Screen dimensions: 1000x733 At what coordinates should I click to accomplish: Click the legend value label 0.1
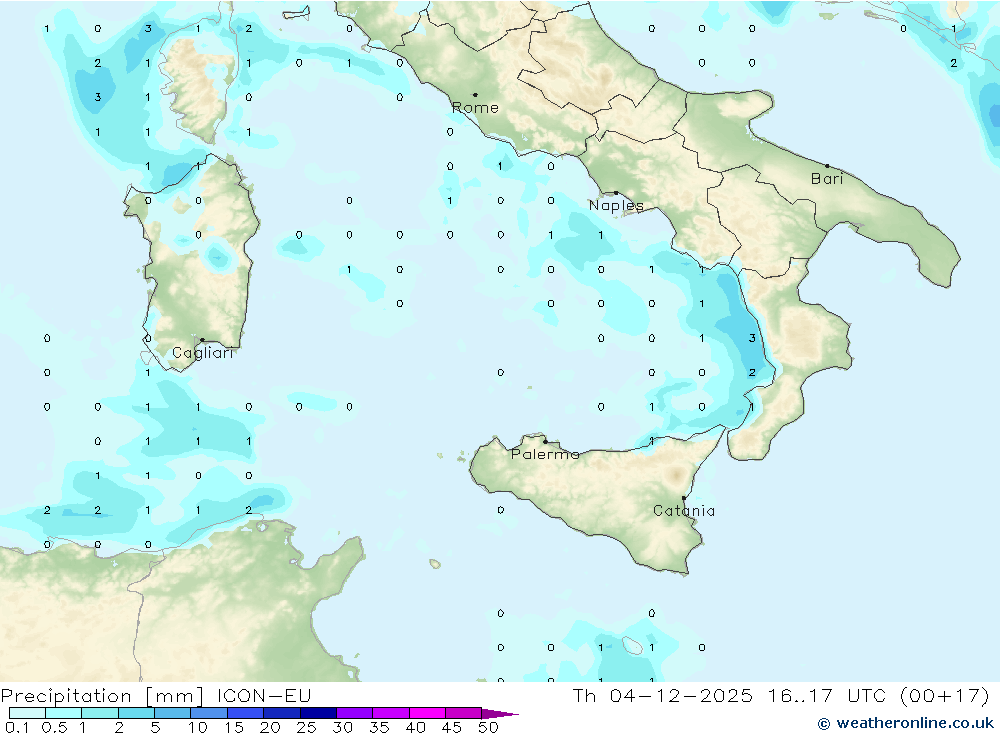click(17, 727)
